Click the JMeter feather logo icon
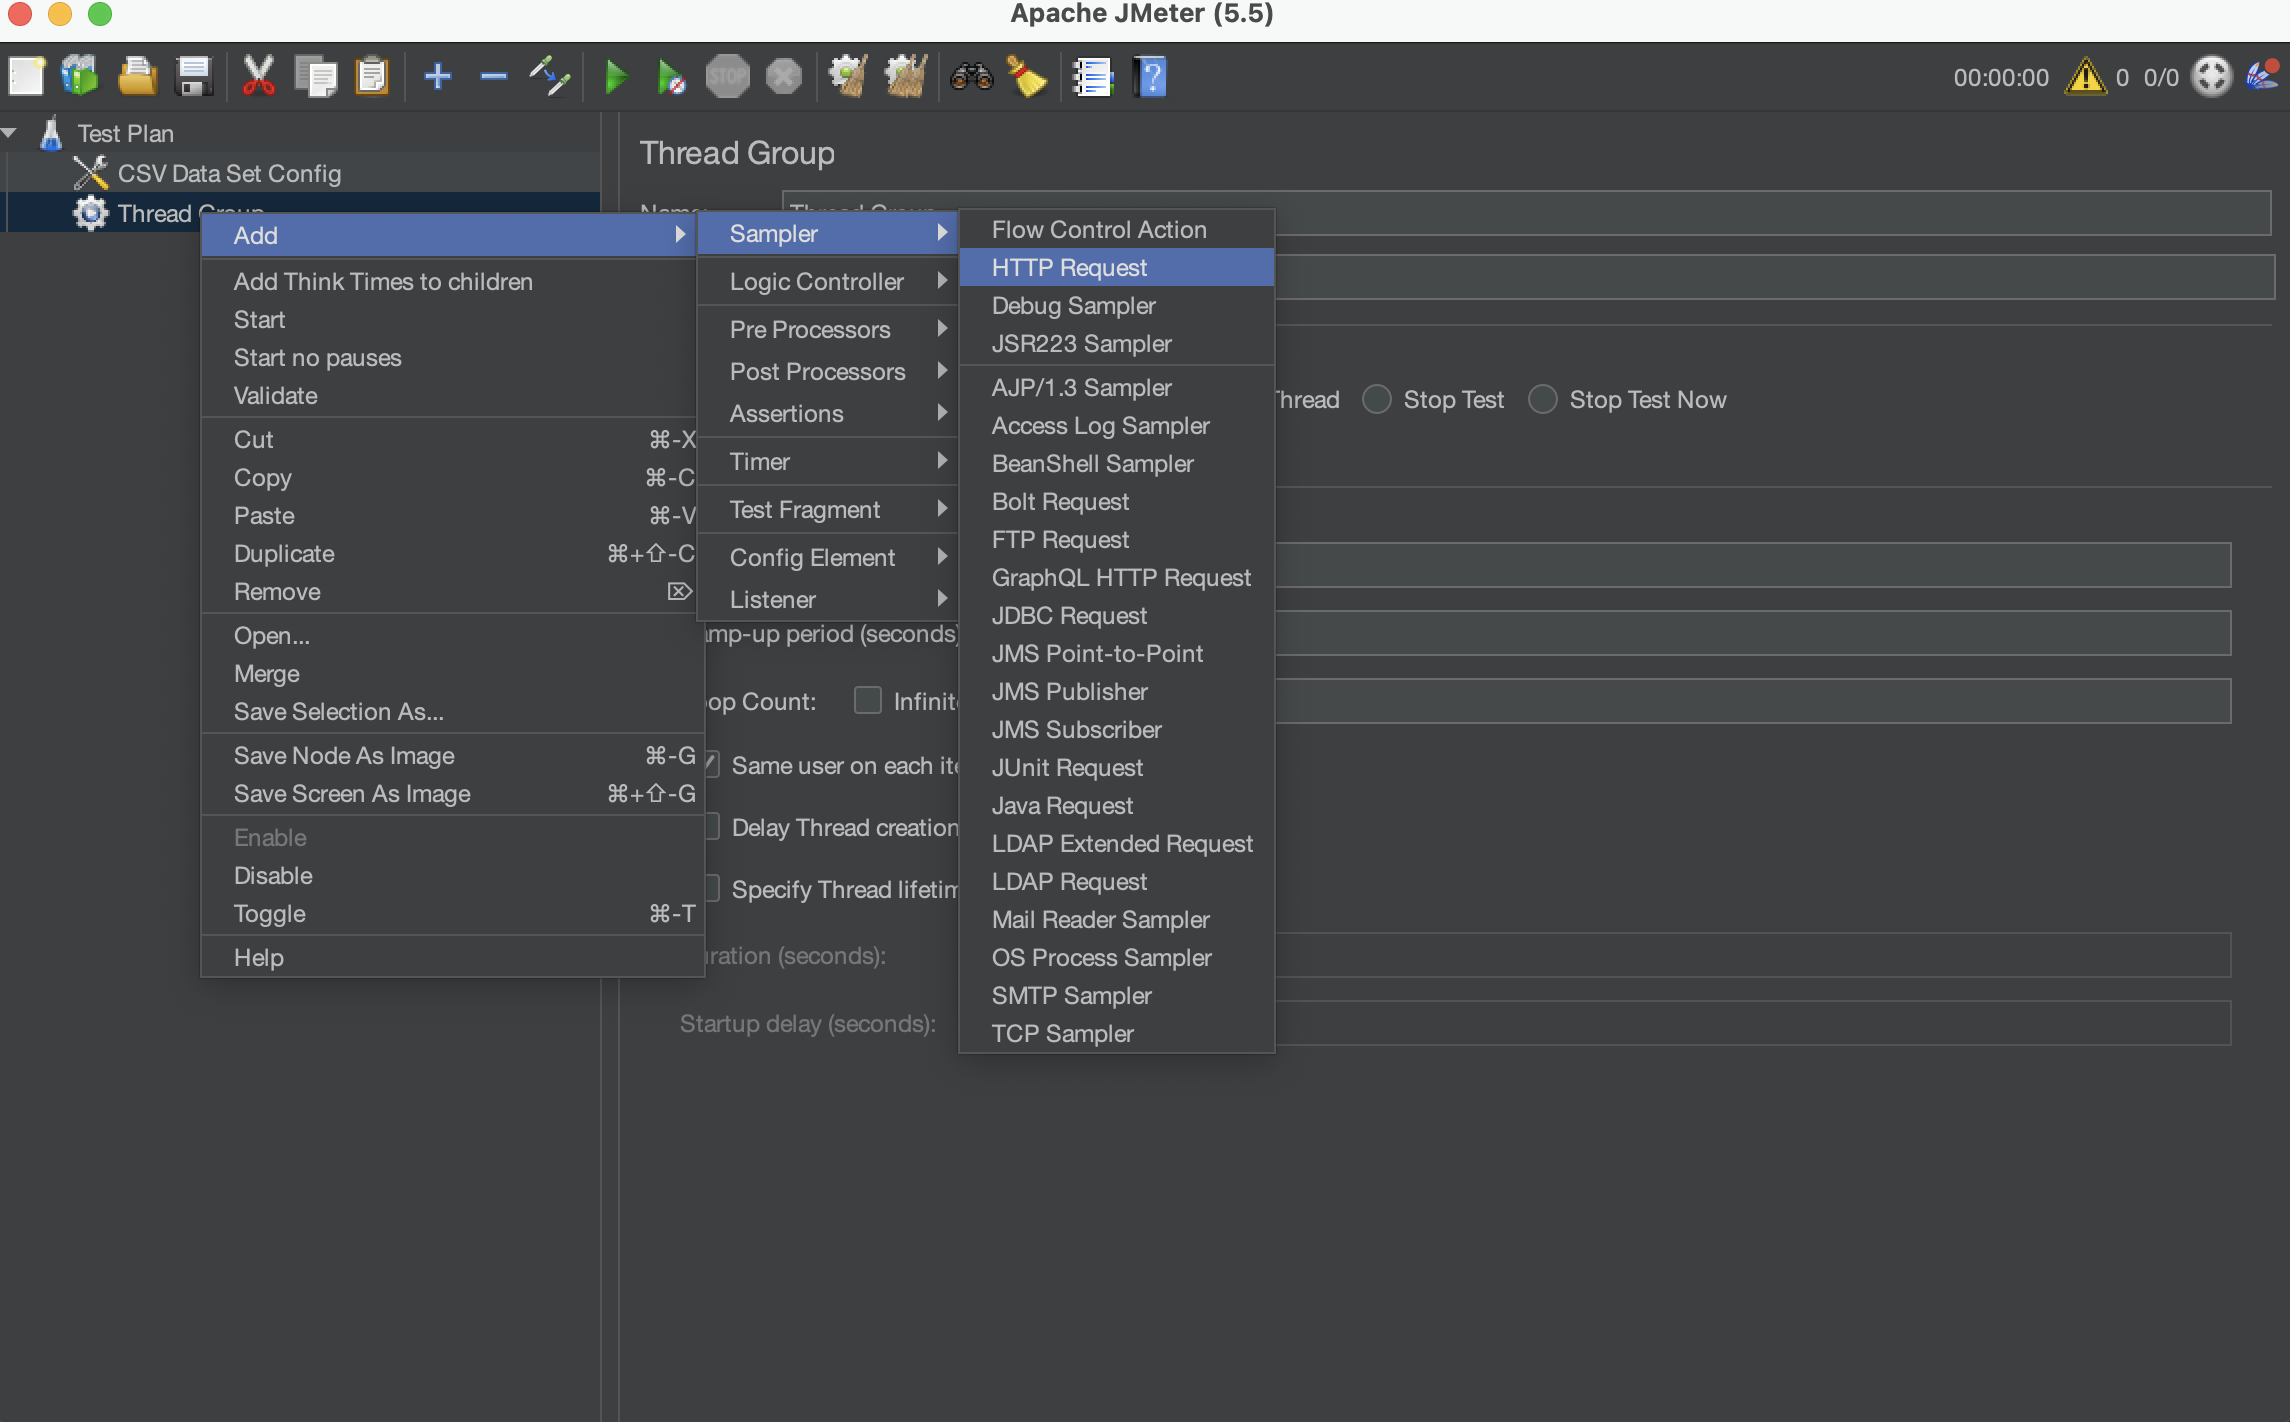The image size is (2290, 1422). [x=2263, y=76]
